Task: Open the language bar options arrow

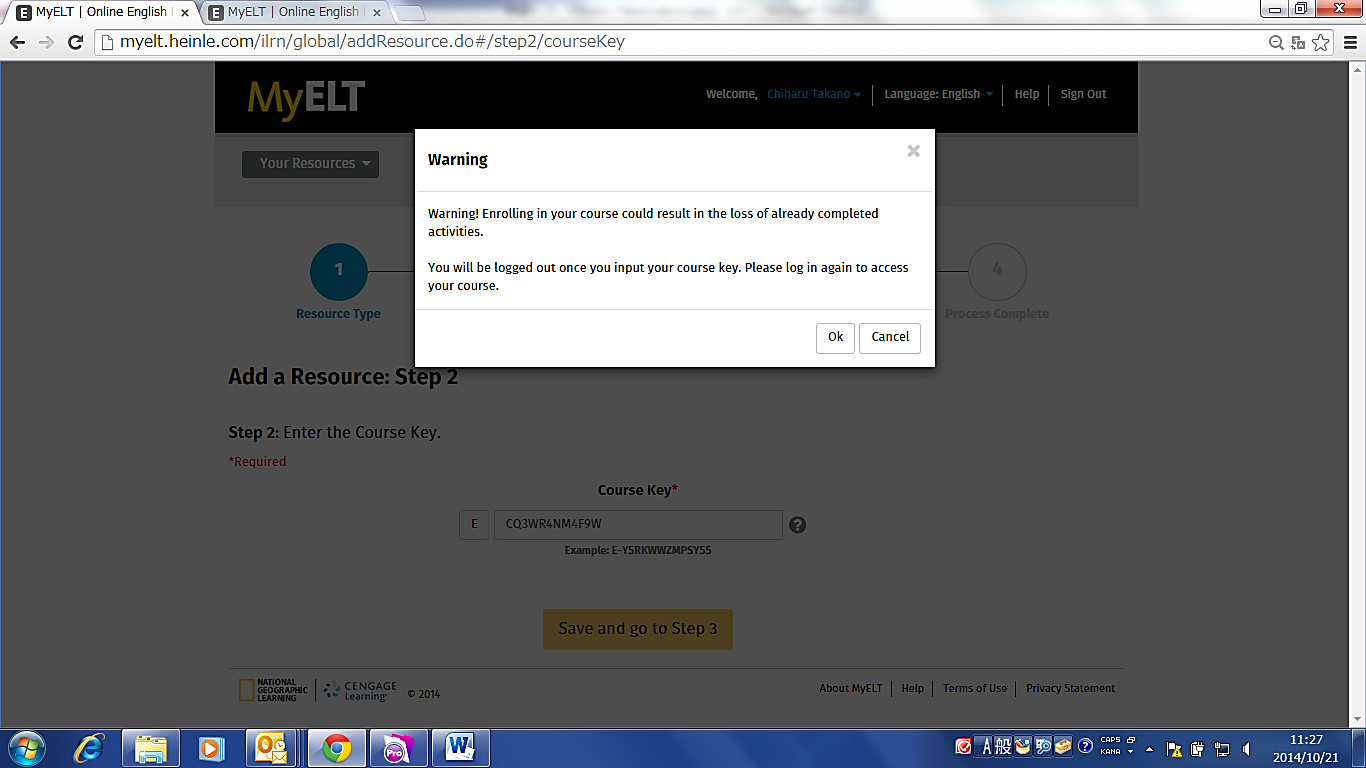Action: click(x=1130, y=752)
